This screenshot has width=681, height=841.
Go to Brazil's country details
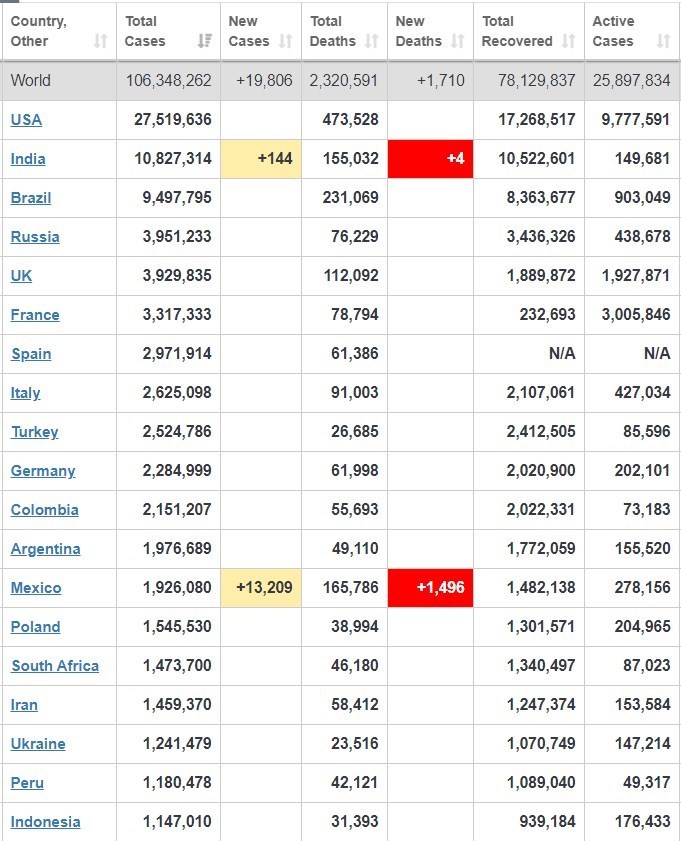[x=31, y=198]
